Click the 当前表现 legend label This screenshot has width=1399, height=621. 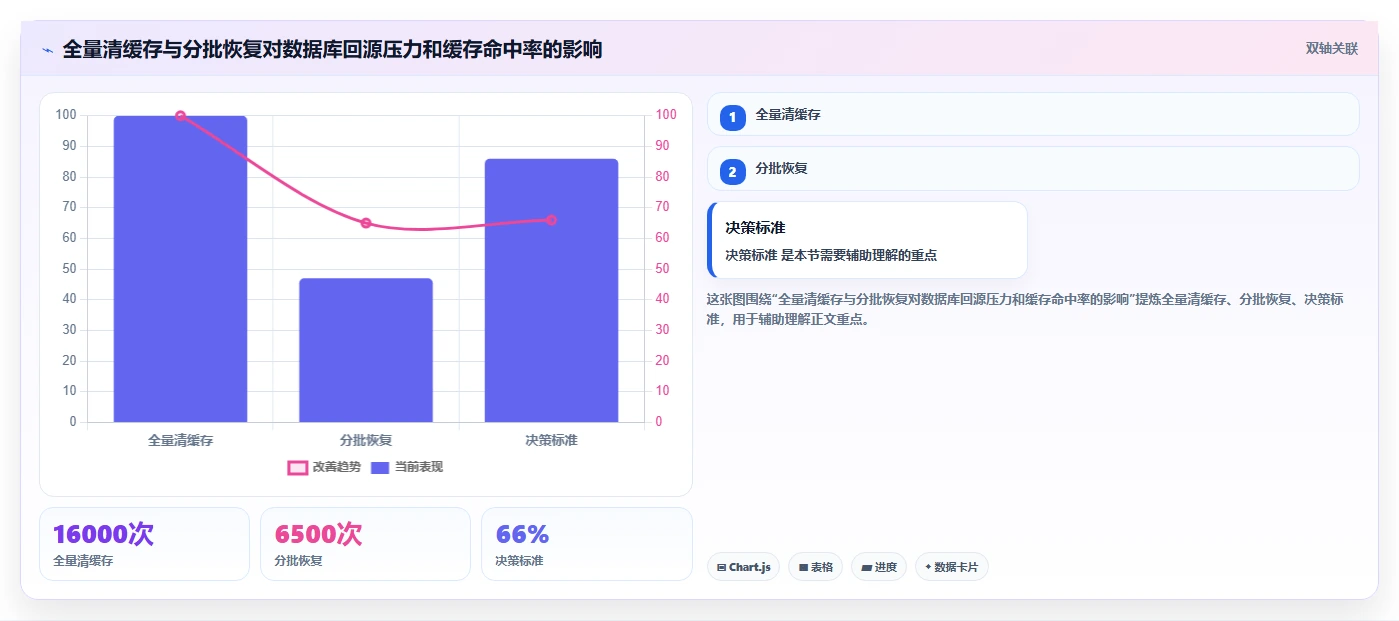[x=419, y=467]
